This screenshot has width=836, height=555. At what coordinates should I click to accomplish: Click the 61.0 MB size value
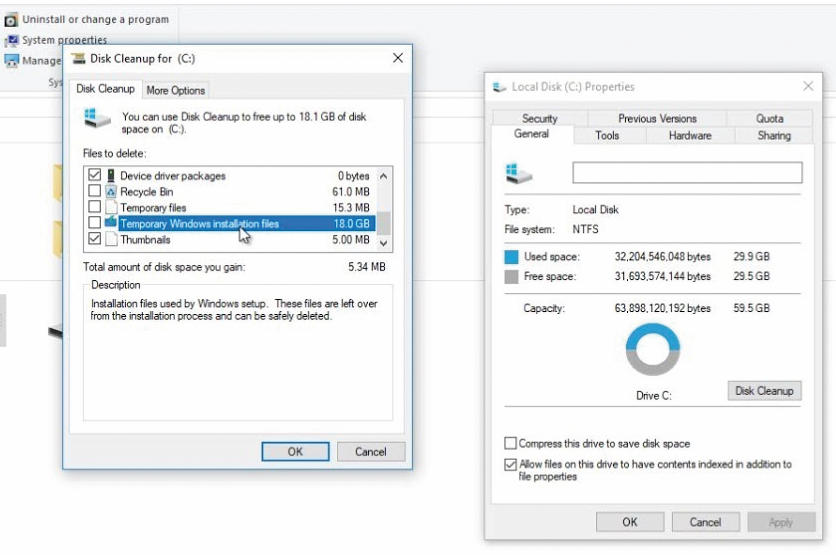(x=351, y=191)
